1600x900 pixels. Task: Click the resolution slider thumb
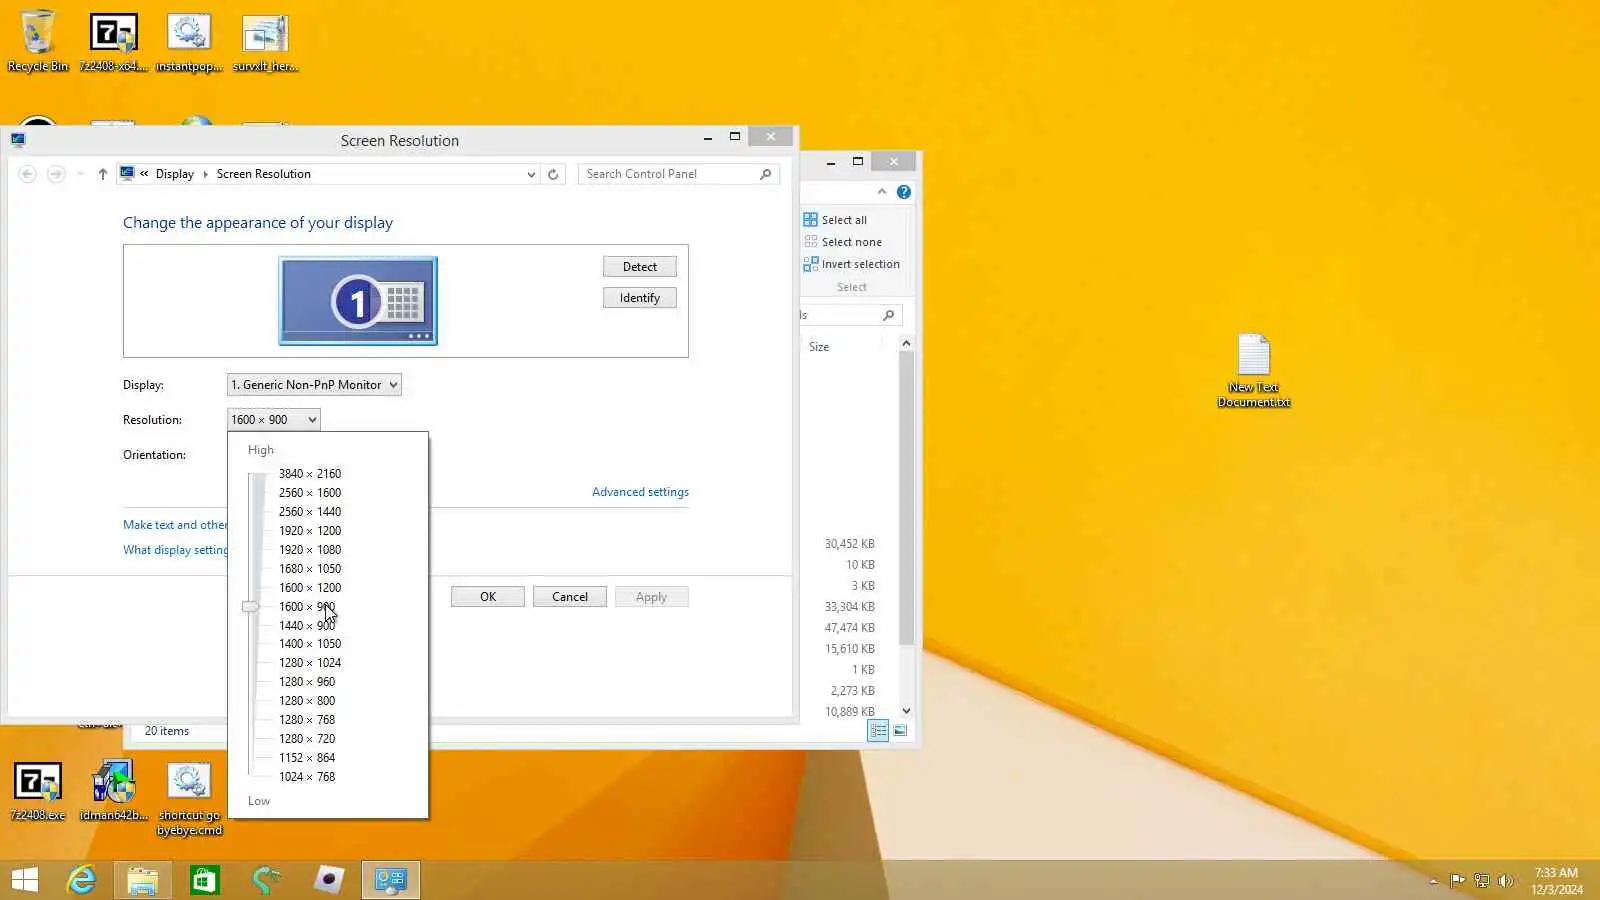click(250, 607)
